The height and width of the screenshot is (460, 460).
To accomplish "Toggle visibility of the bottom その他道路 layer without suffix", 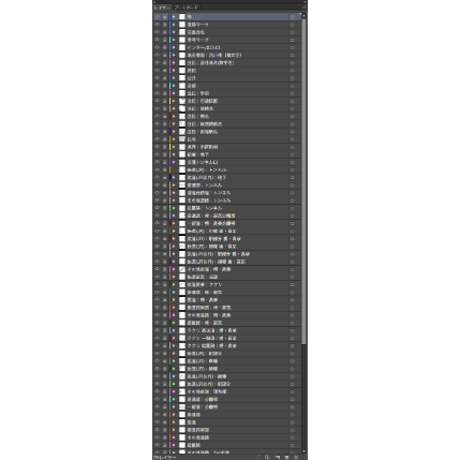I will [157, 437].
